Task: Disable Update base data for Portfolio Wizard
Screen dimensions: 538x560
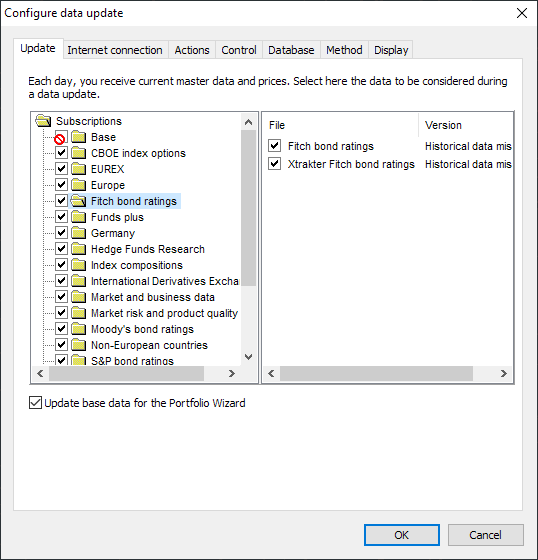Action: 35,403
